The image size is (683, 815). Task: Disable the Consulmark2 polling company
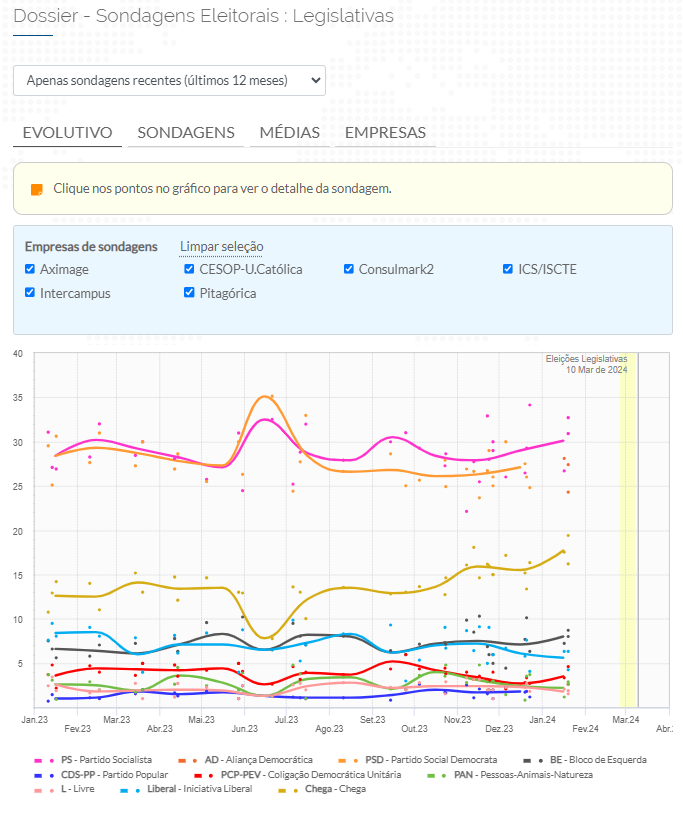click(x=349, y=269)
